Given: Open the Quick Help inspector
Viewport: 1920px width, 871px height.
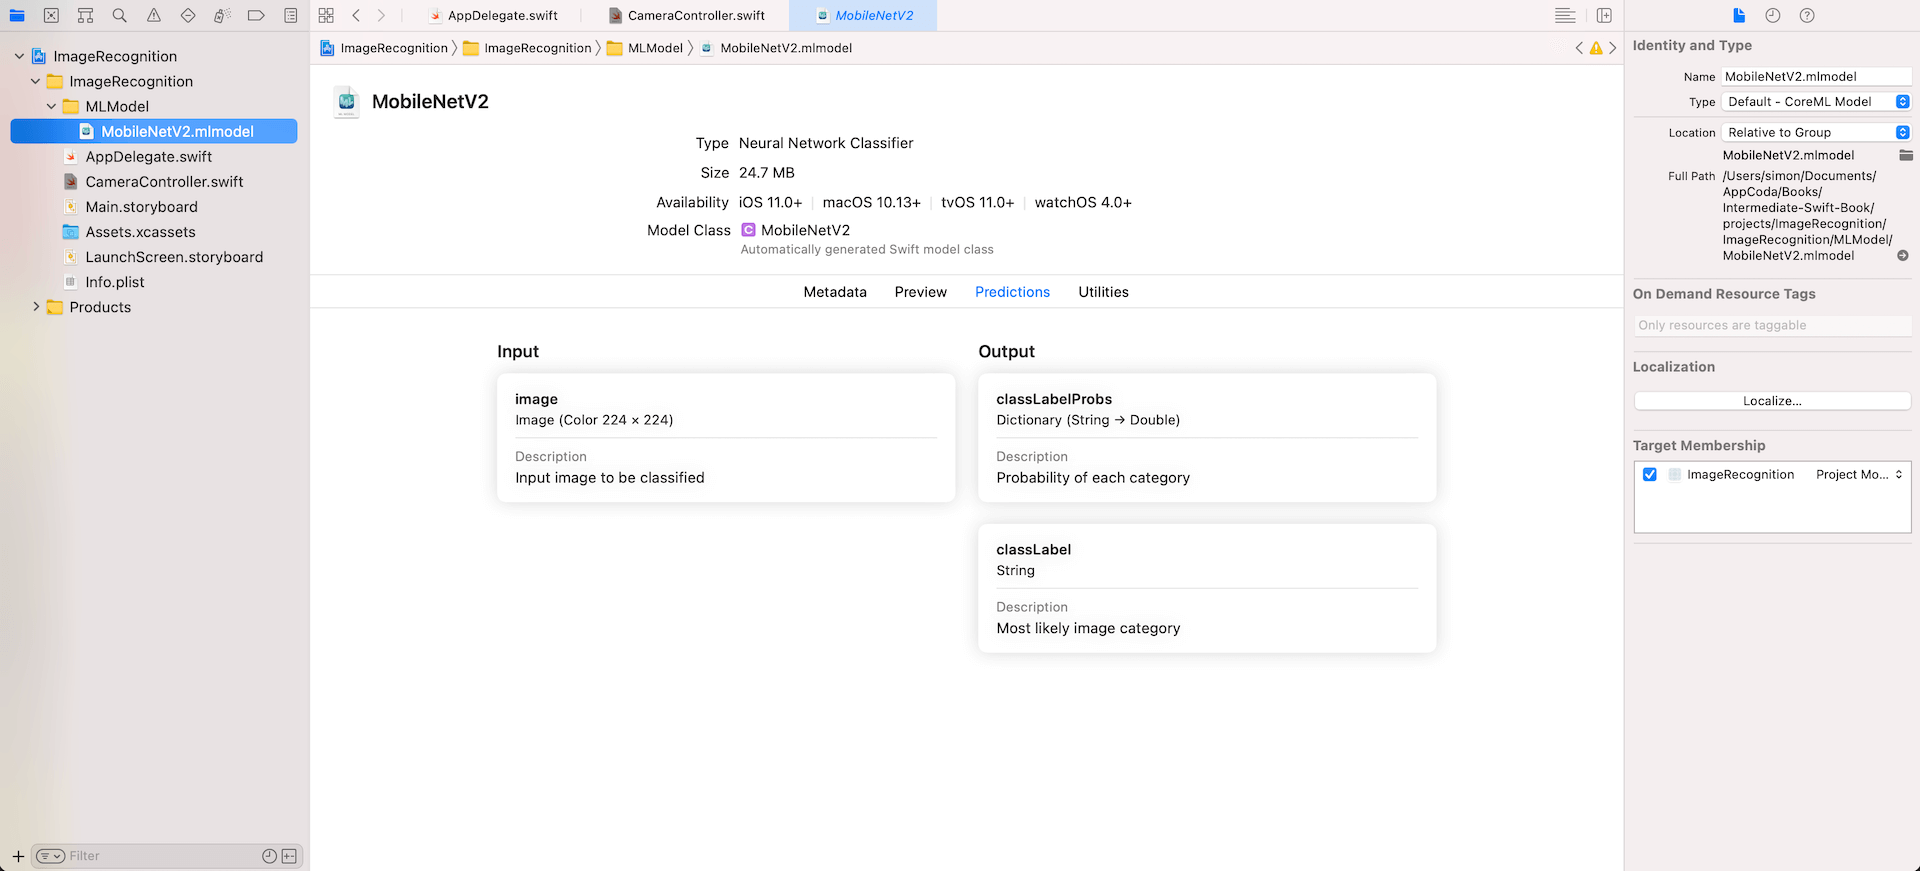Looking at the screenshot, I should tap(1806, 15).
